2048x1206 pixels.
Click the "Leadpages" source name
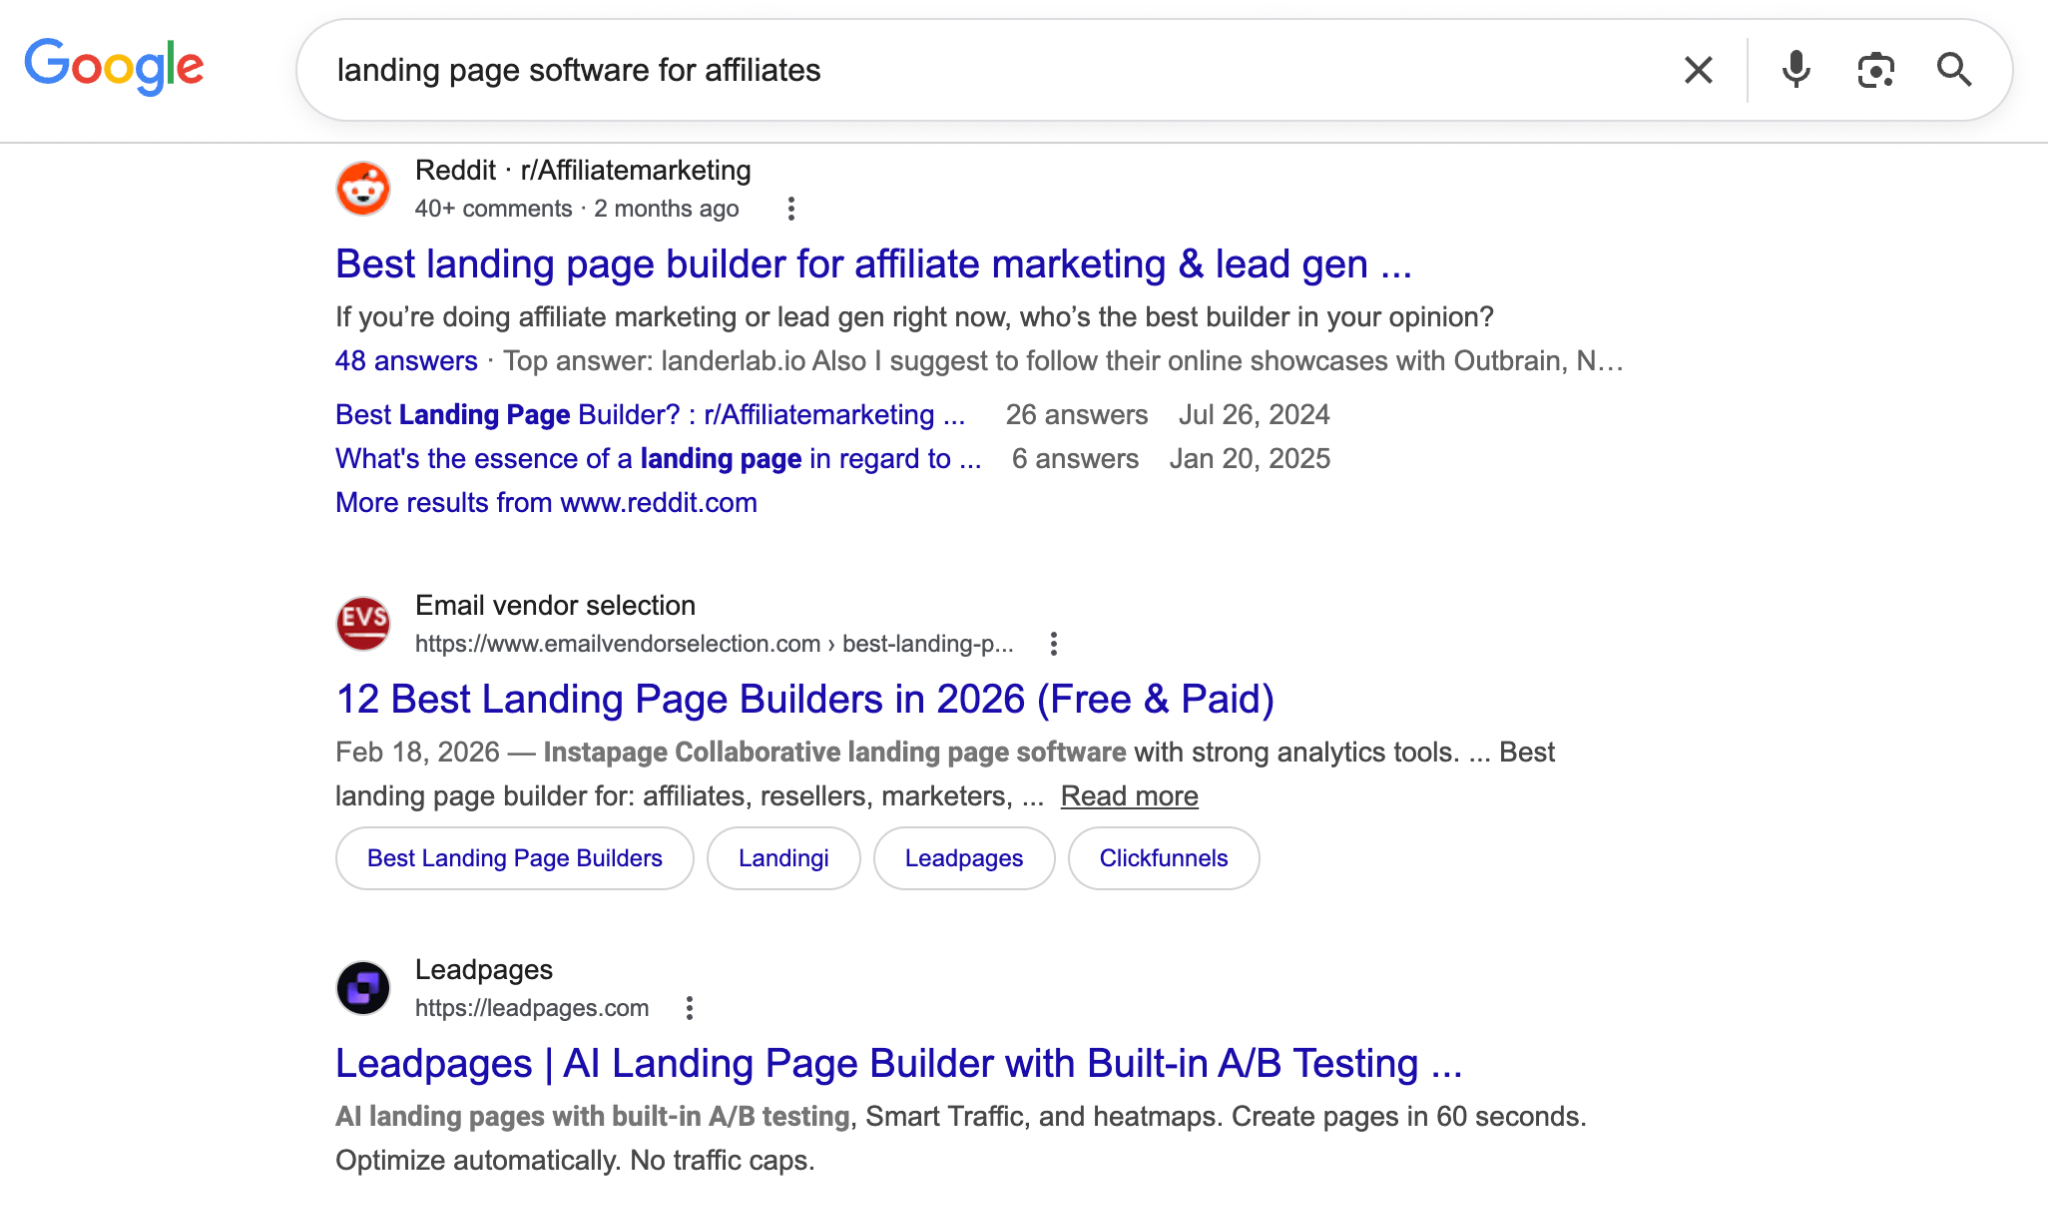[x=483, y=969]
